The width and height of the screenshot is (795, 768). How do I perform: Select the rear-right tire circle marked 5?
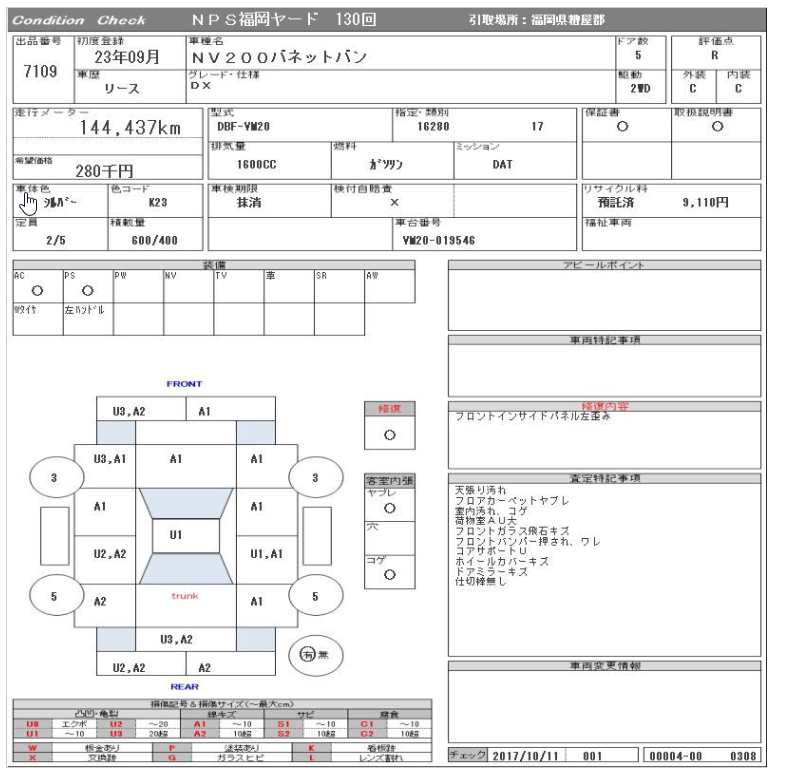315,596
